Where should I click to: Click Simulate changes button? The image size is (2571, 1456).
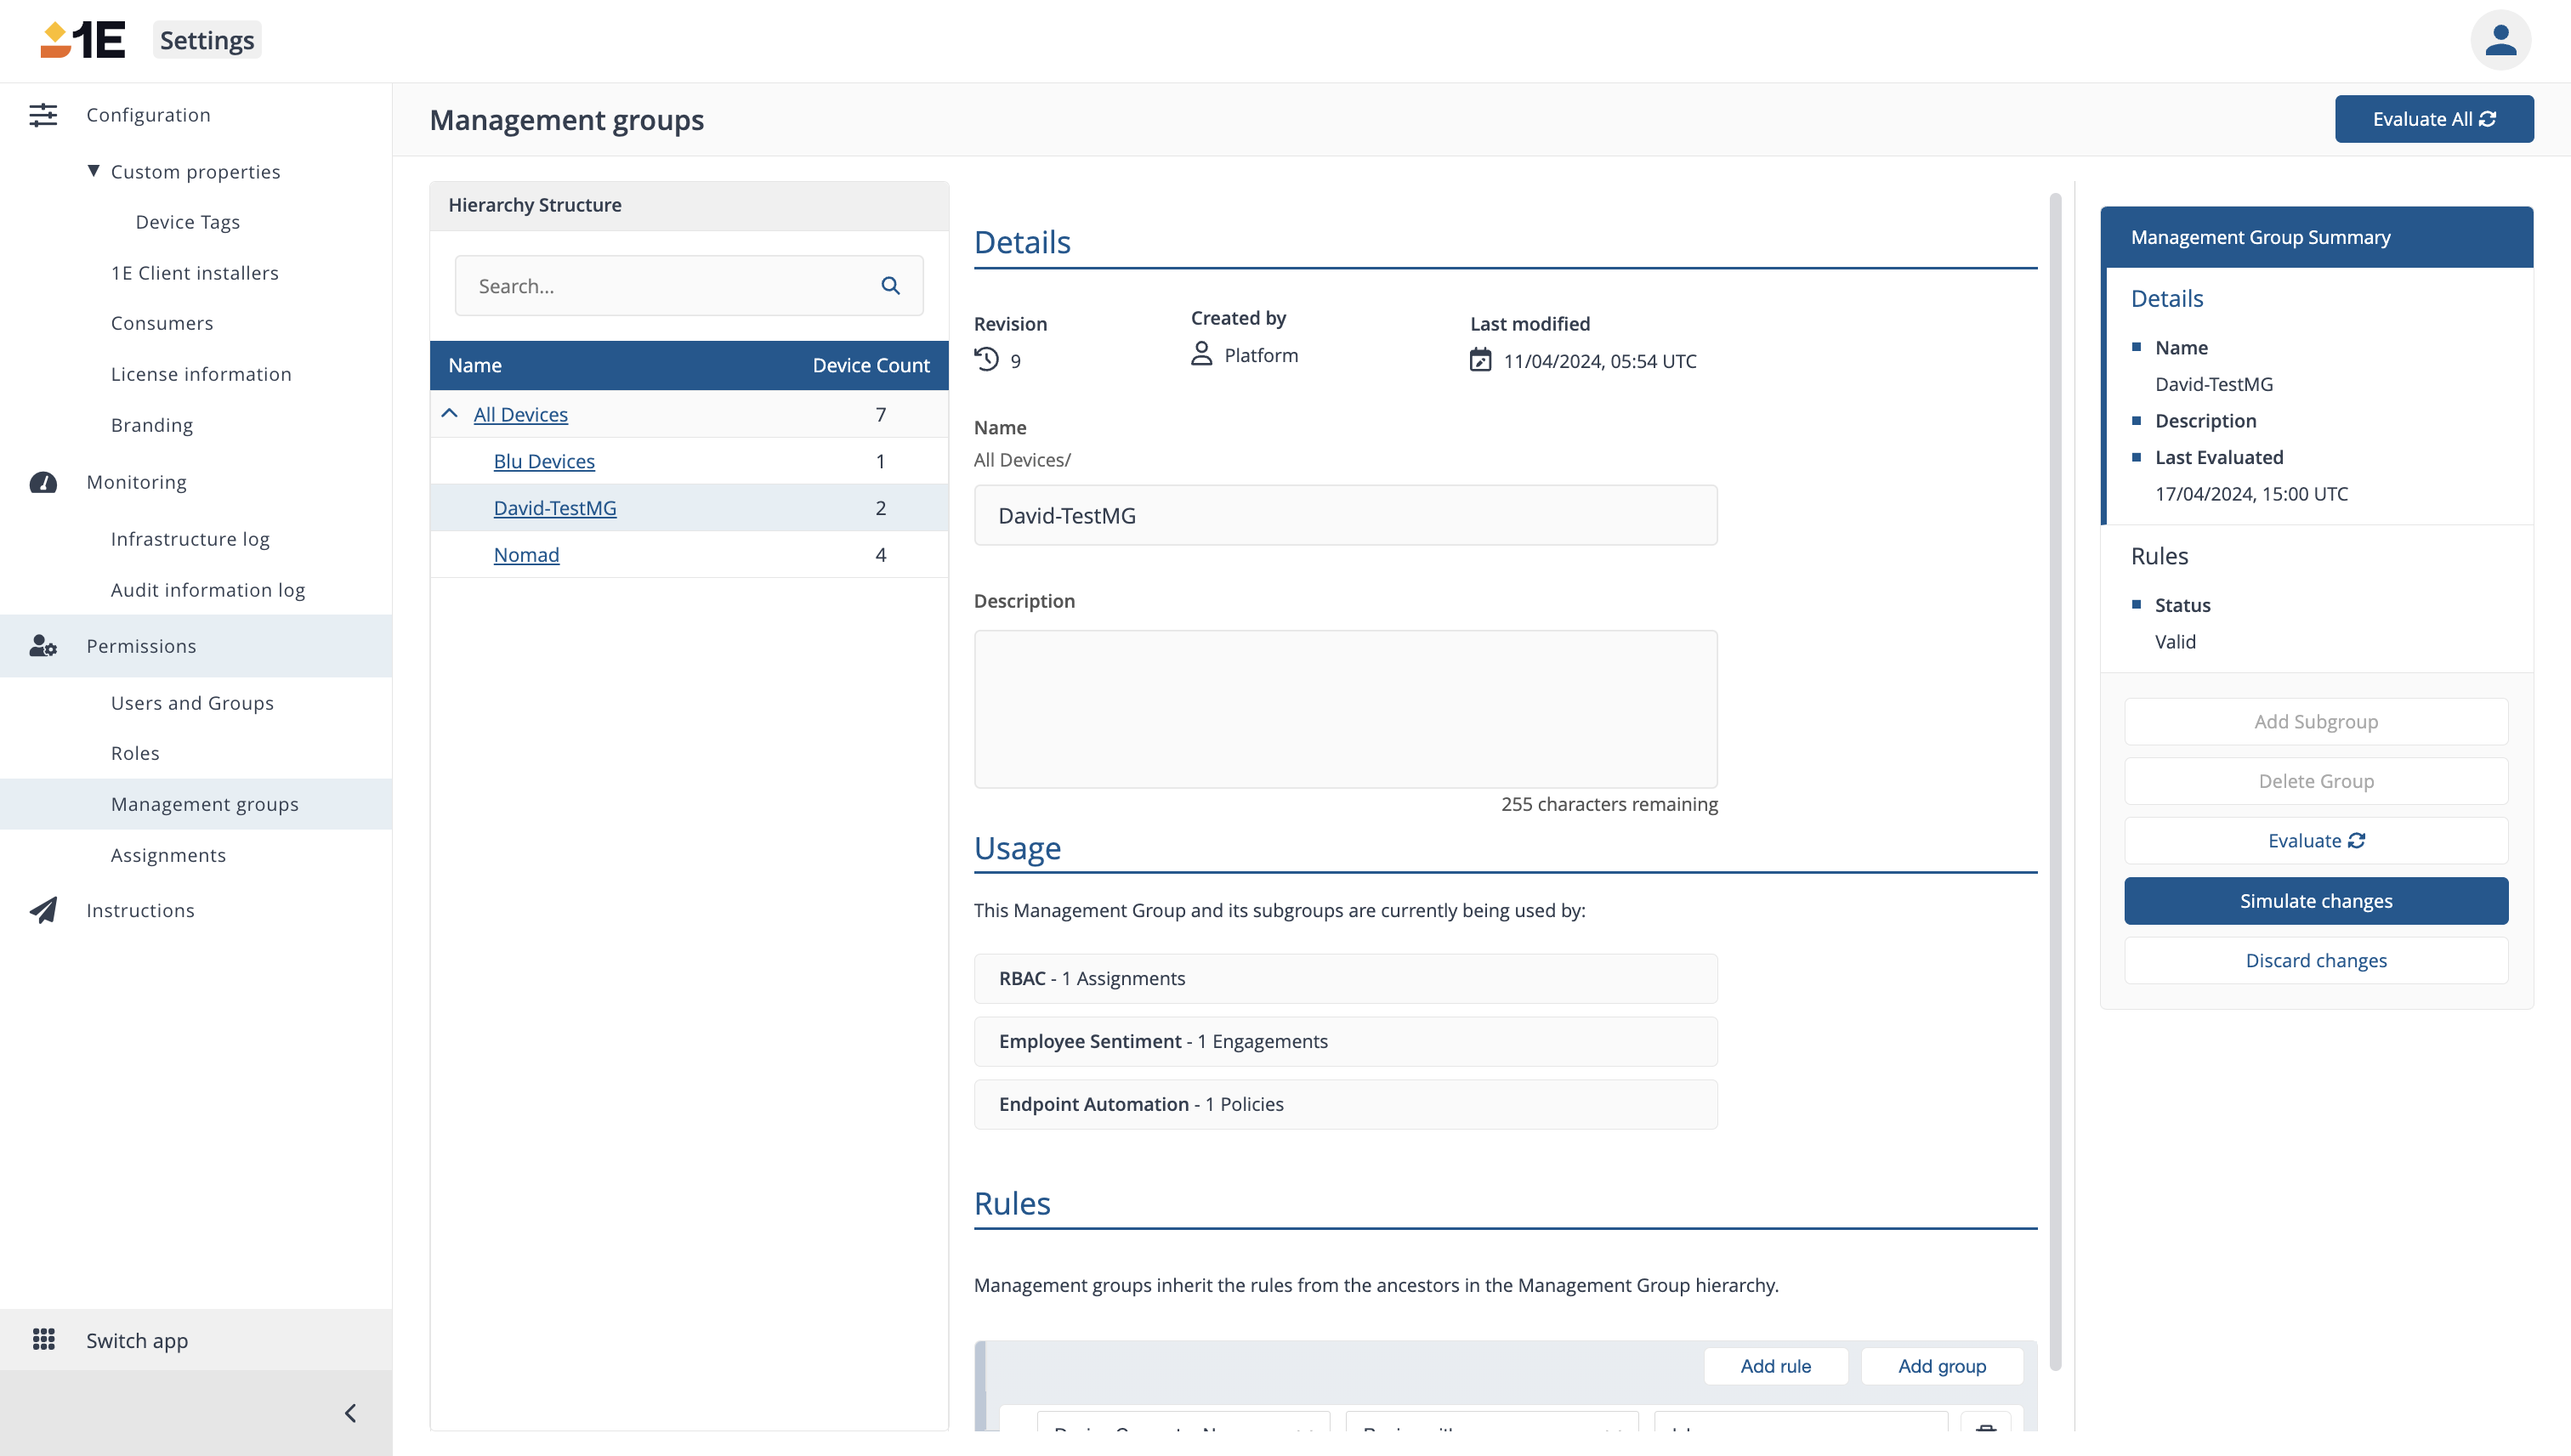click(2315, 901)
